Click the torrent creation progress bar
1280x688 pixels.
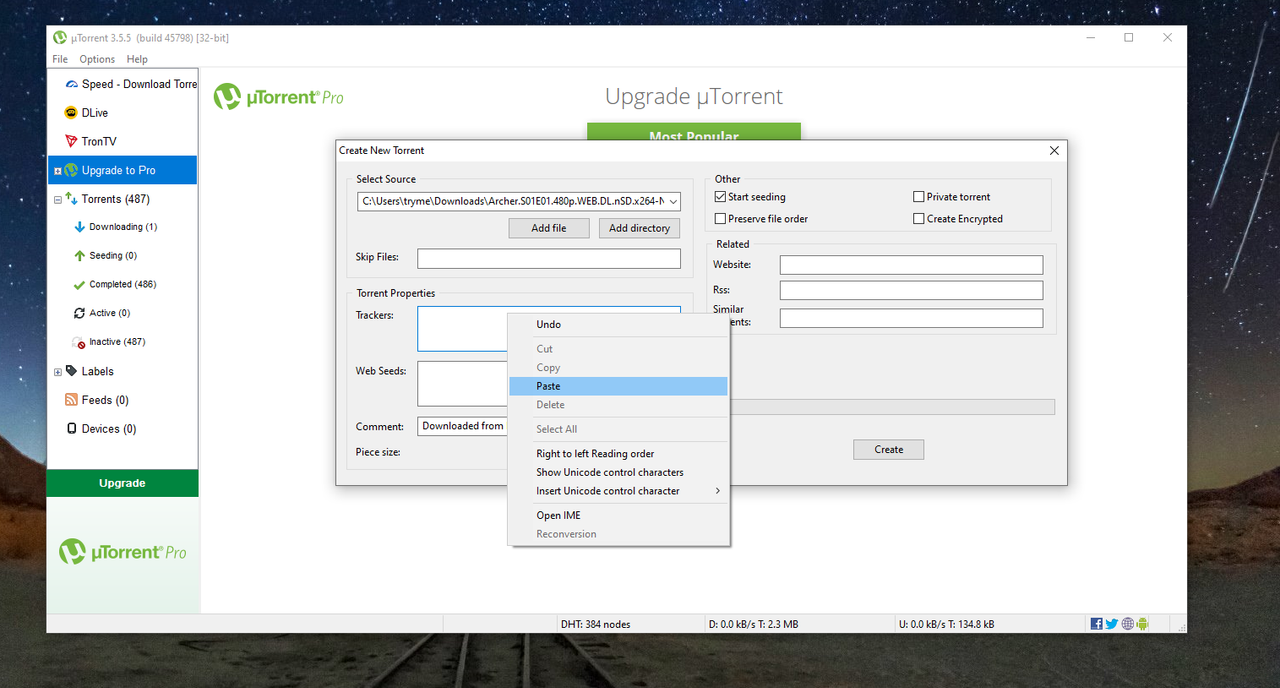(892, 407)
